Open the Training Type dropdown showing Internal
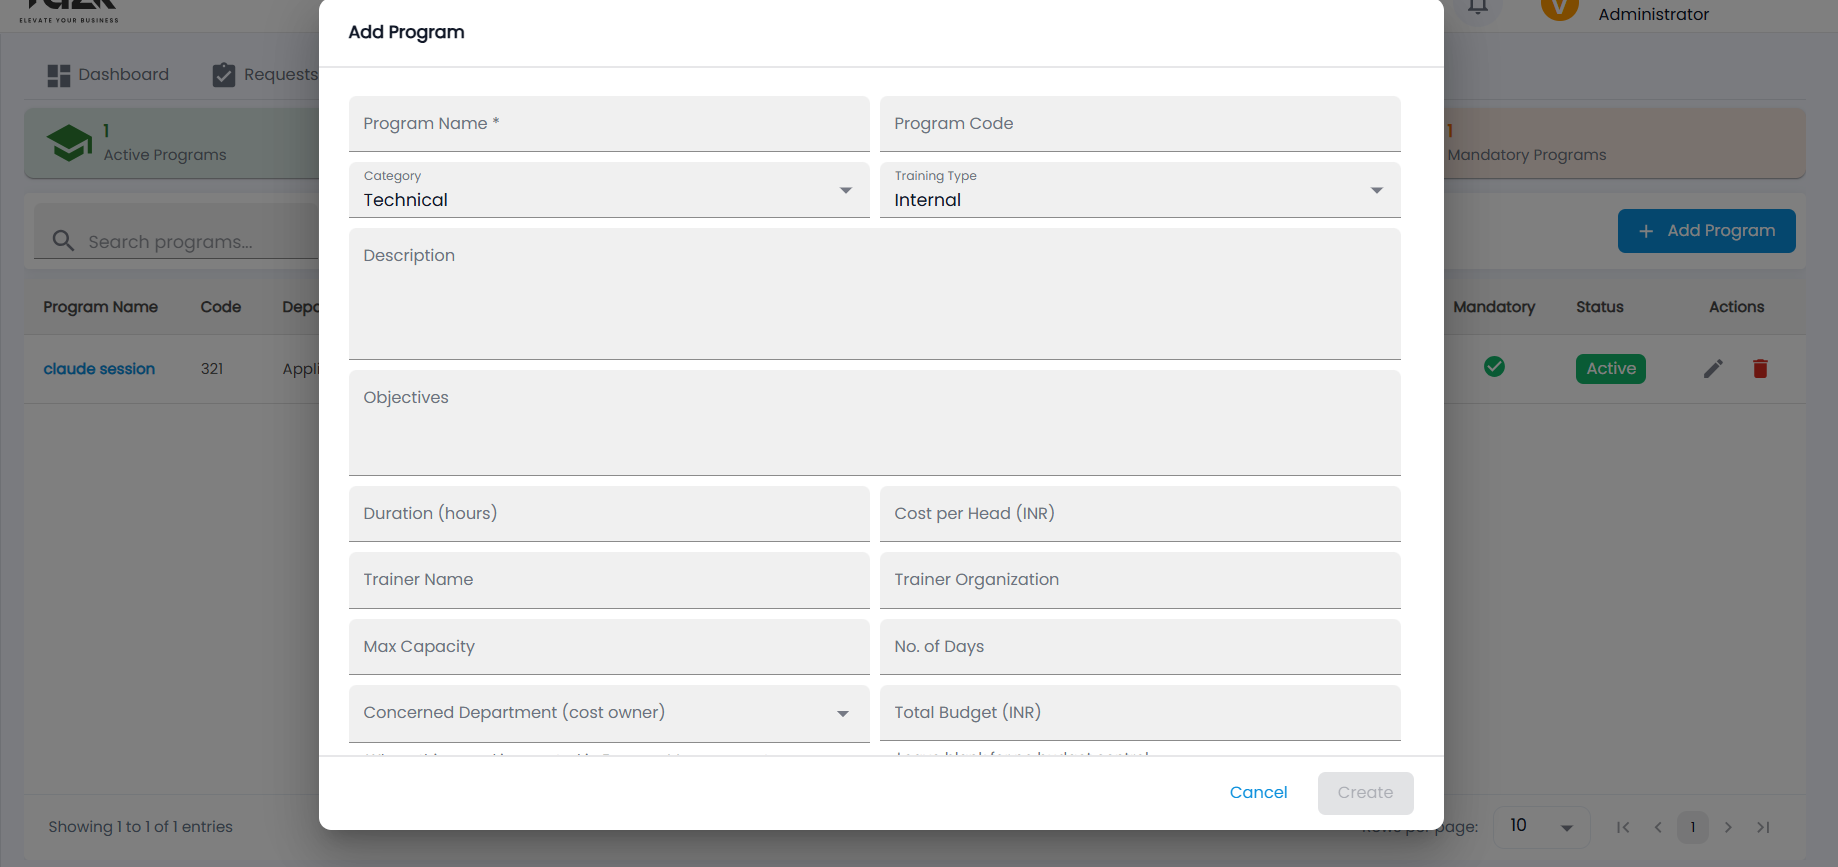 [x=1140, y=190]
